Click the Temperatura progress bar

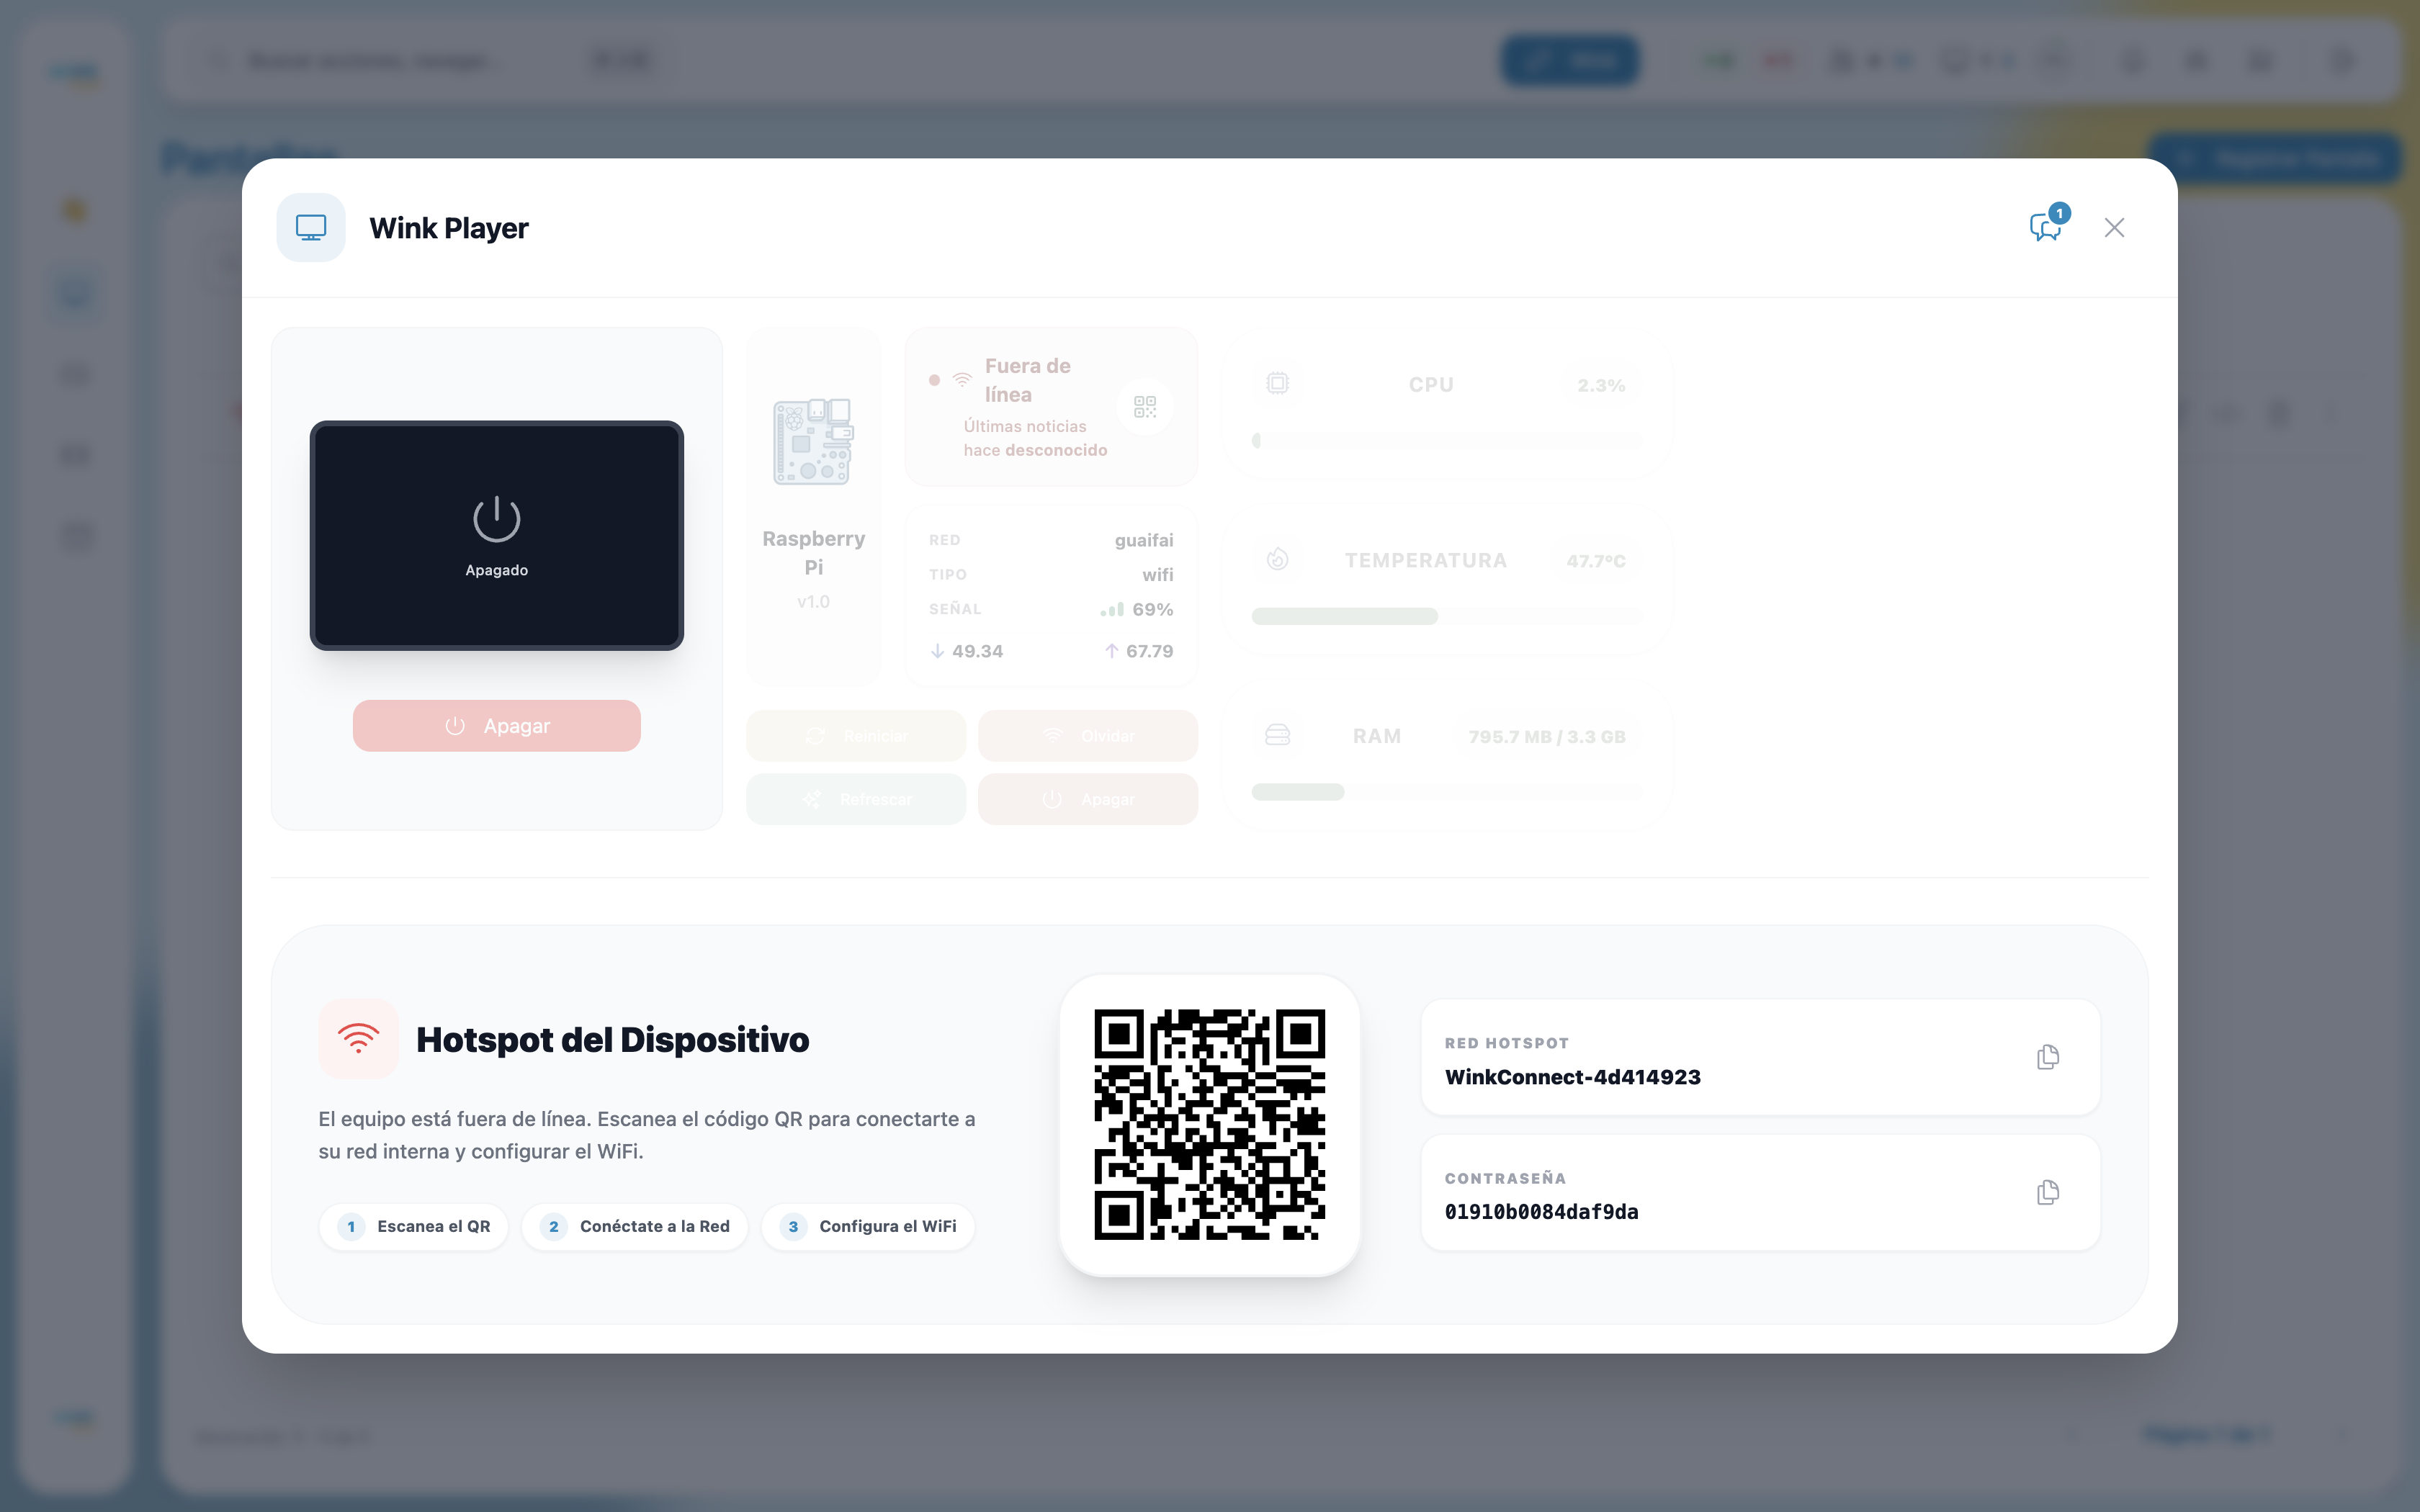click(1447, 617)
